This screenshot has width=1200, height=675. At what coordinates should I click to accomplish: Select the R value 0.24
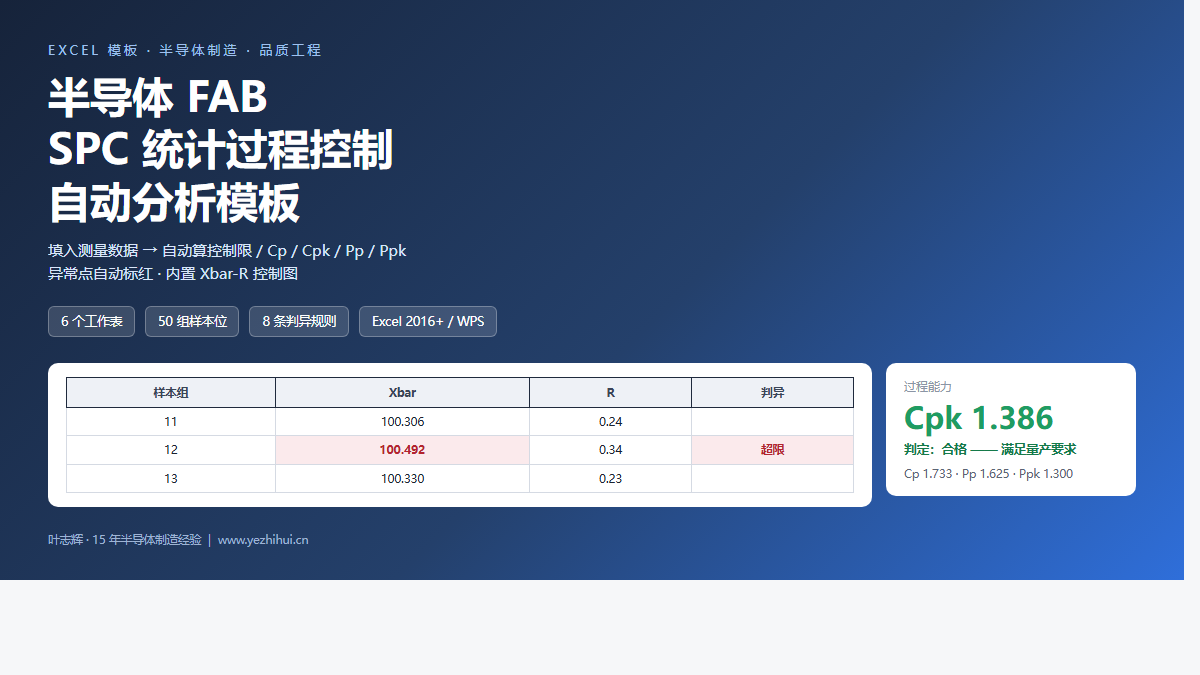point(611,422)
